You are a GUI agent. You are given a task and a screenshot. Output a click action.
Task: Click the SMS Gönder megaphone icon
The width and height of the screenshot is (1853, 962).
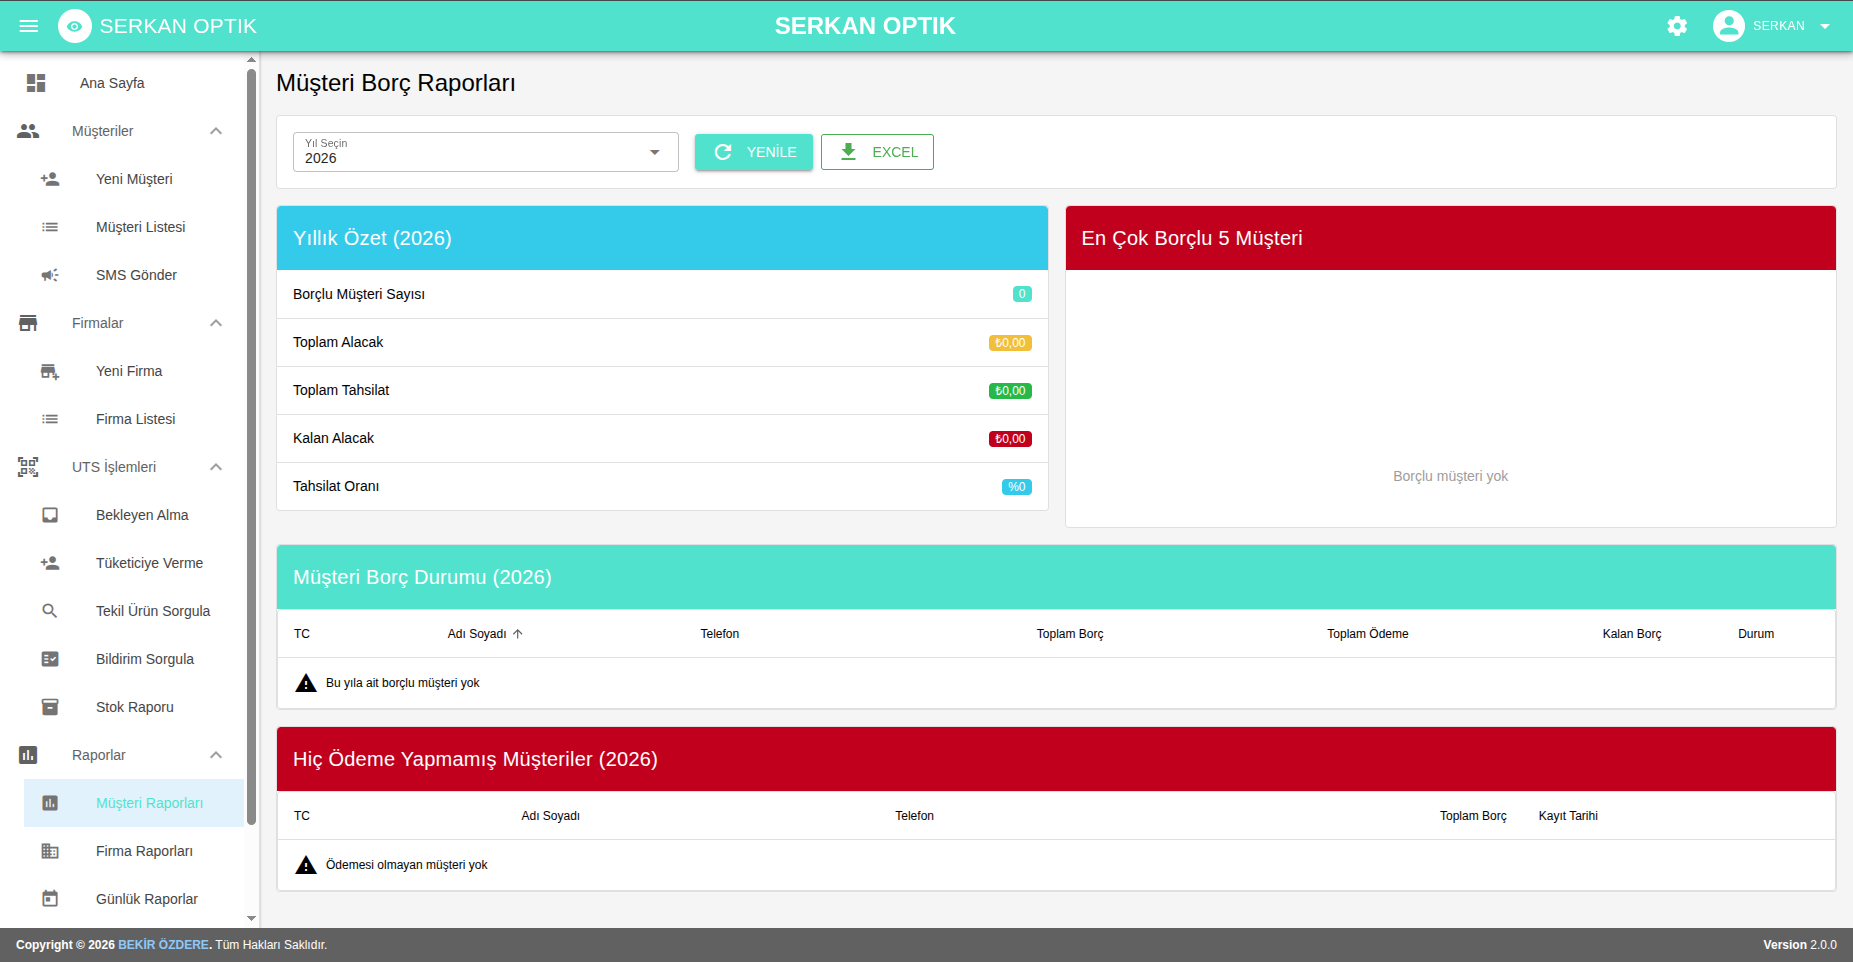[50, 275]
